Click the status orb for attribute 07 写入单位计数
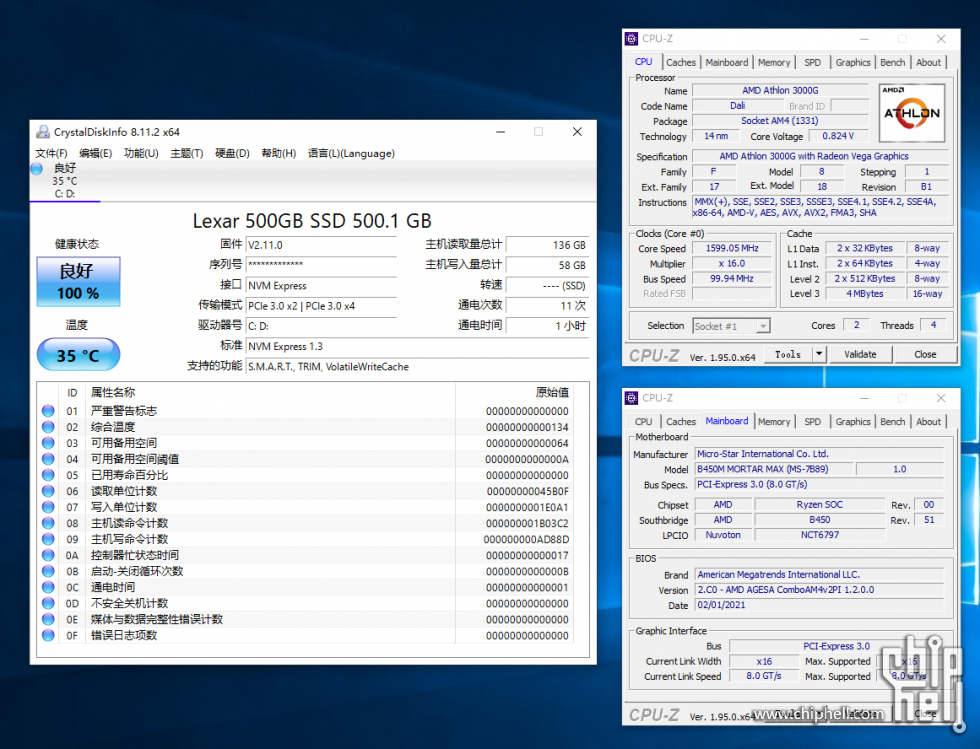The image size is (980, 749). click(48, 507)
